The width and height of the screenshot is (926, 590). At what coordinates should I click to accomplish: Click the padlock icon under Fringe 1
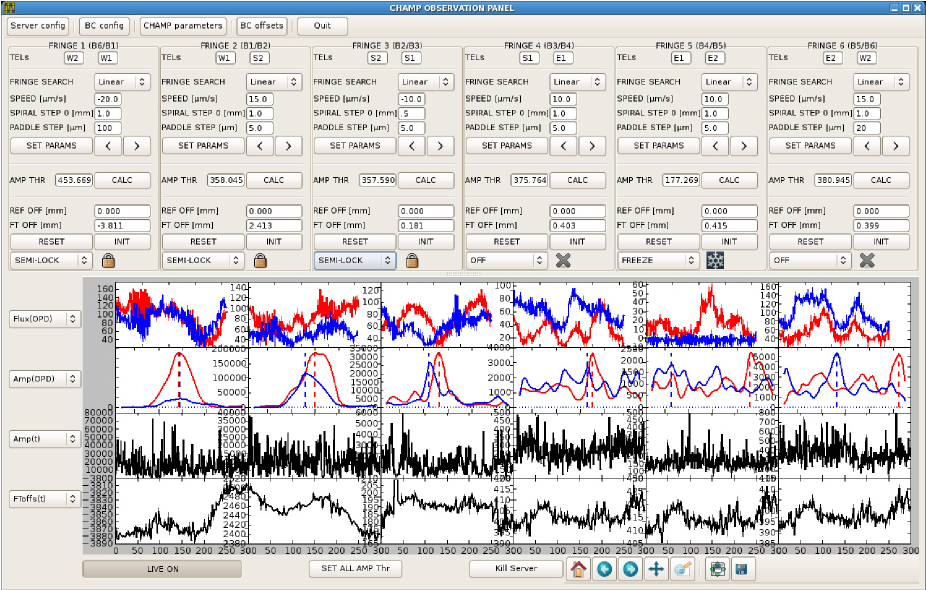[x=108, y=260]
